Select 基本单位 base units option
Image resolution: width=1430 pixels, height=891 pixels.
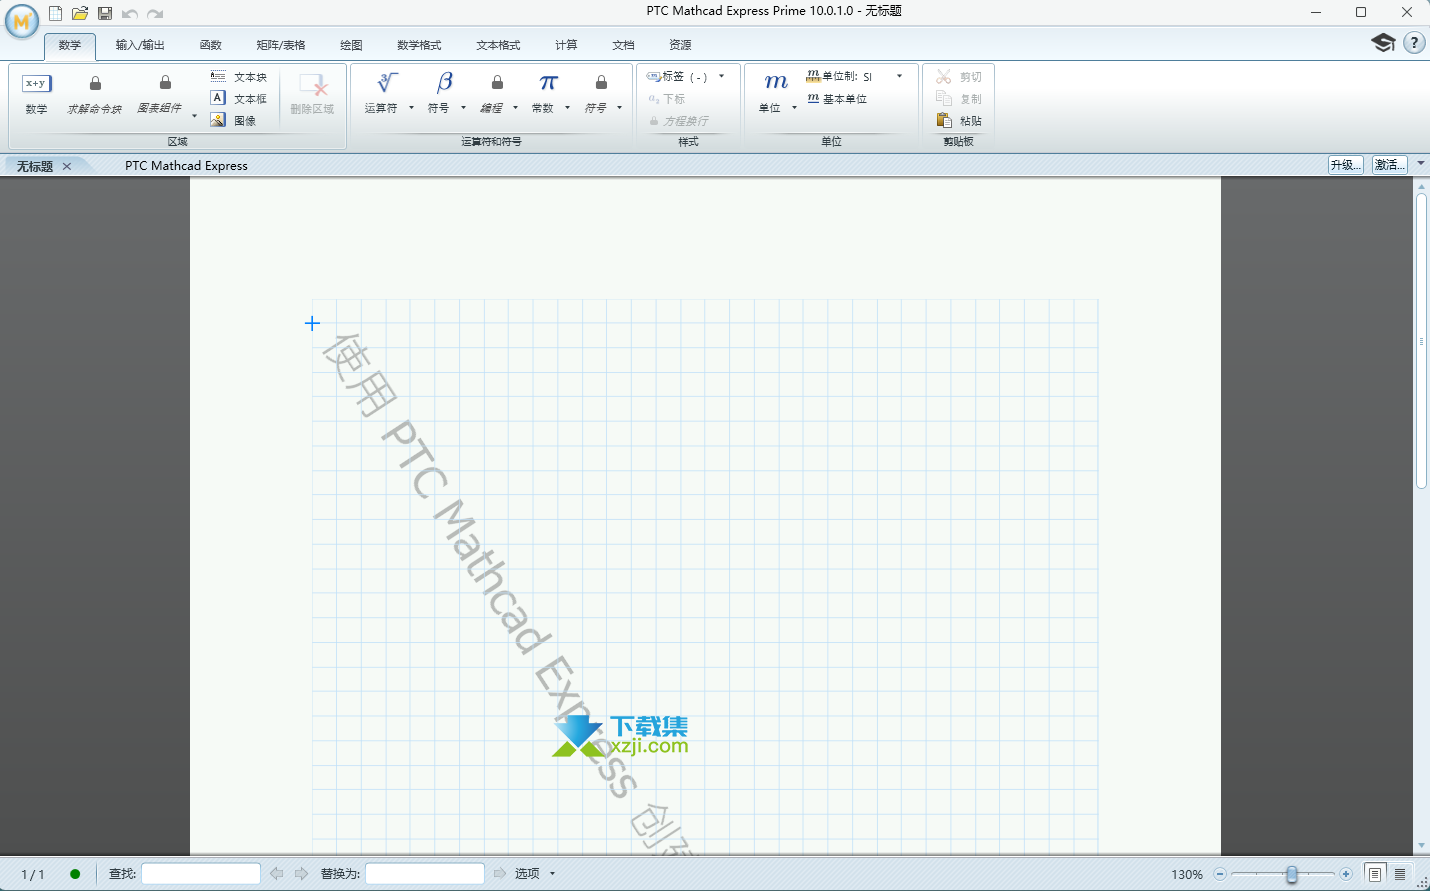click(x=837, y=98)
